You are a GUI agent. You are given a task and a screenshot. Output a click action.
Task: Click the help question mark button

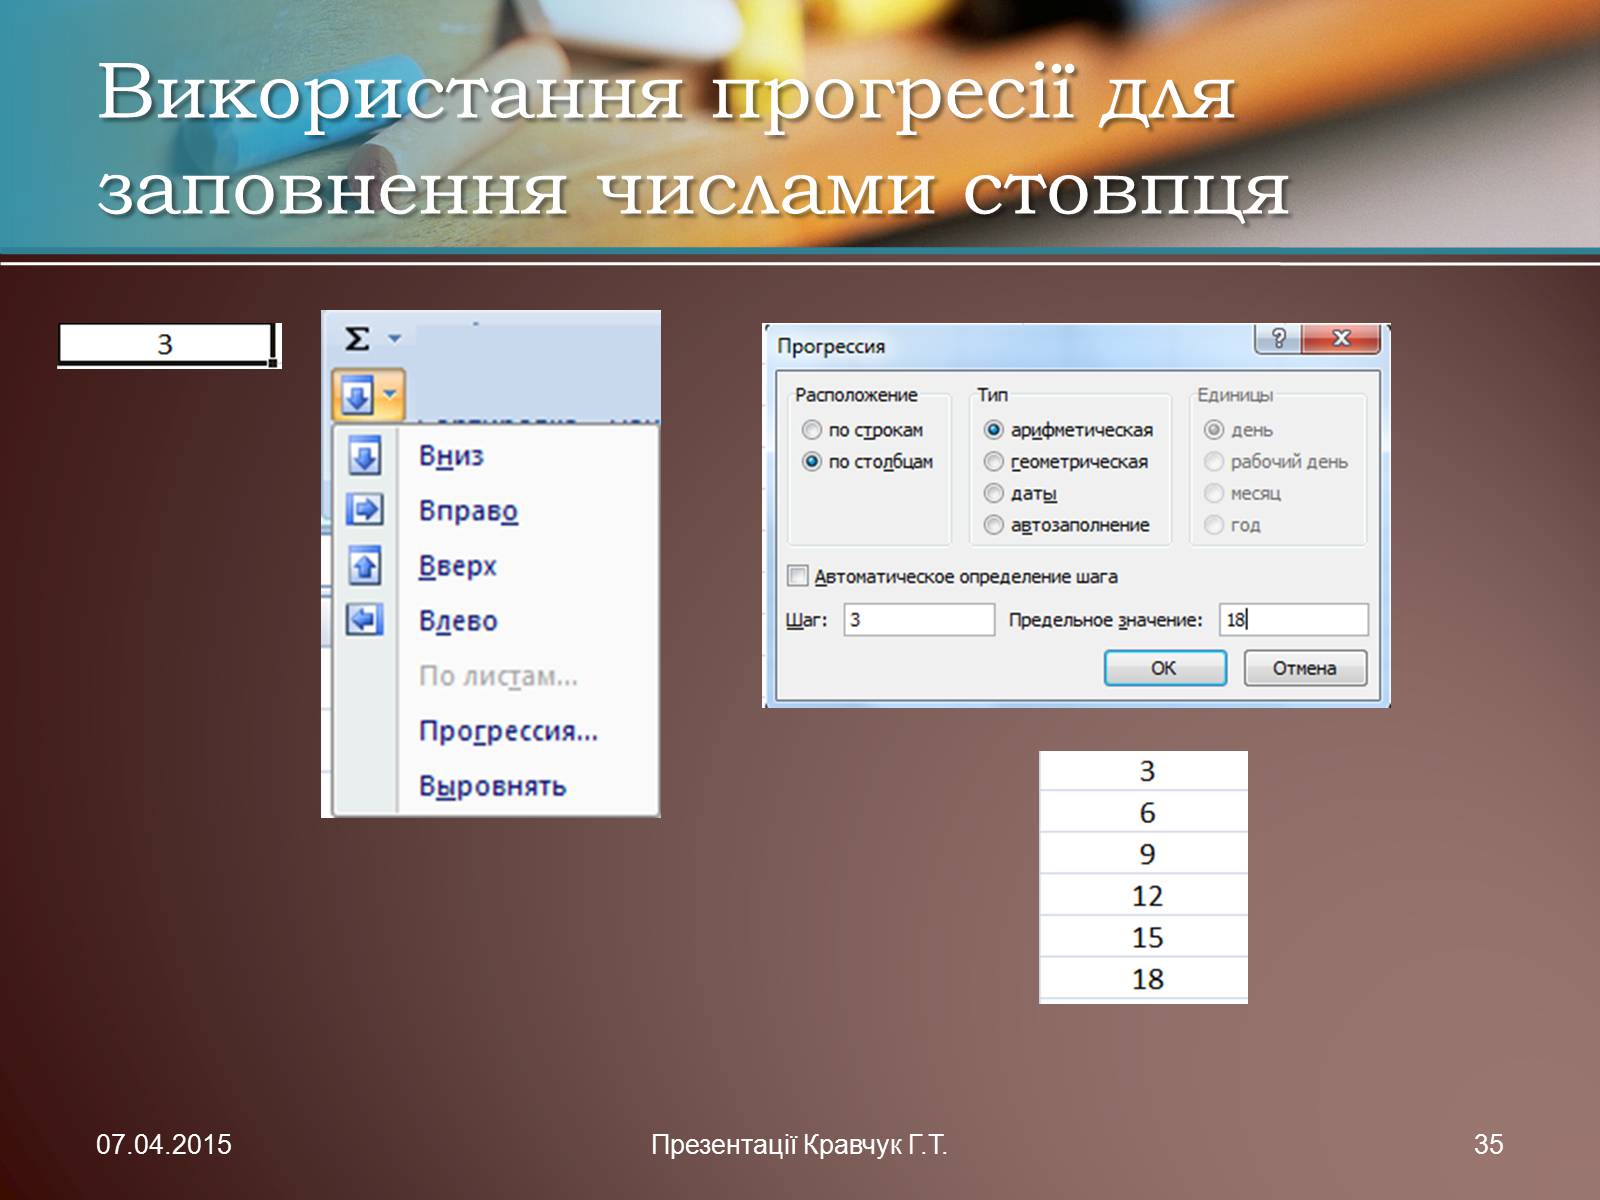pos(1277,339)
